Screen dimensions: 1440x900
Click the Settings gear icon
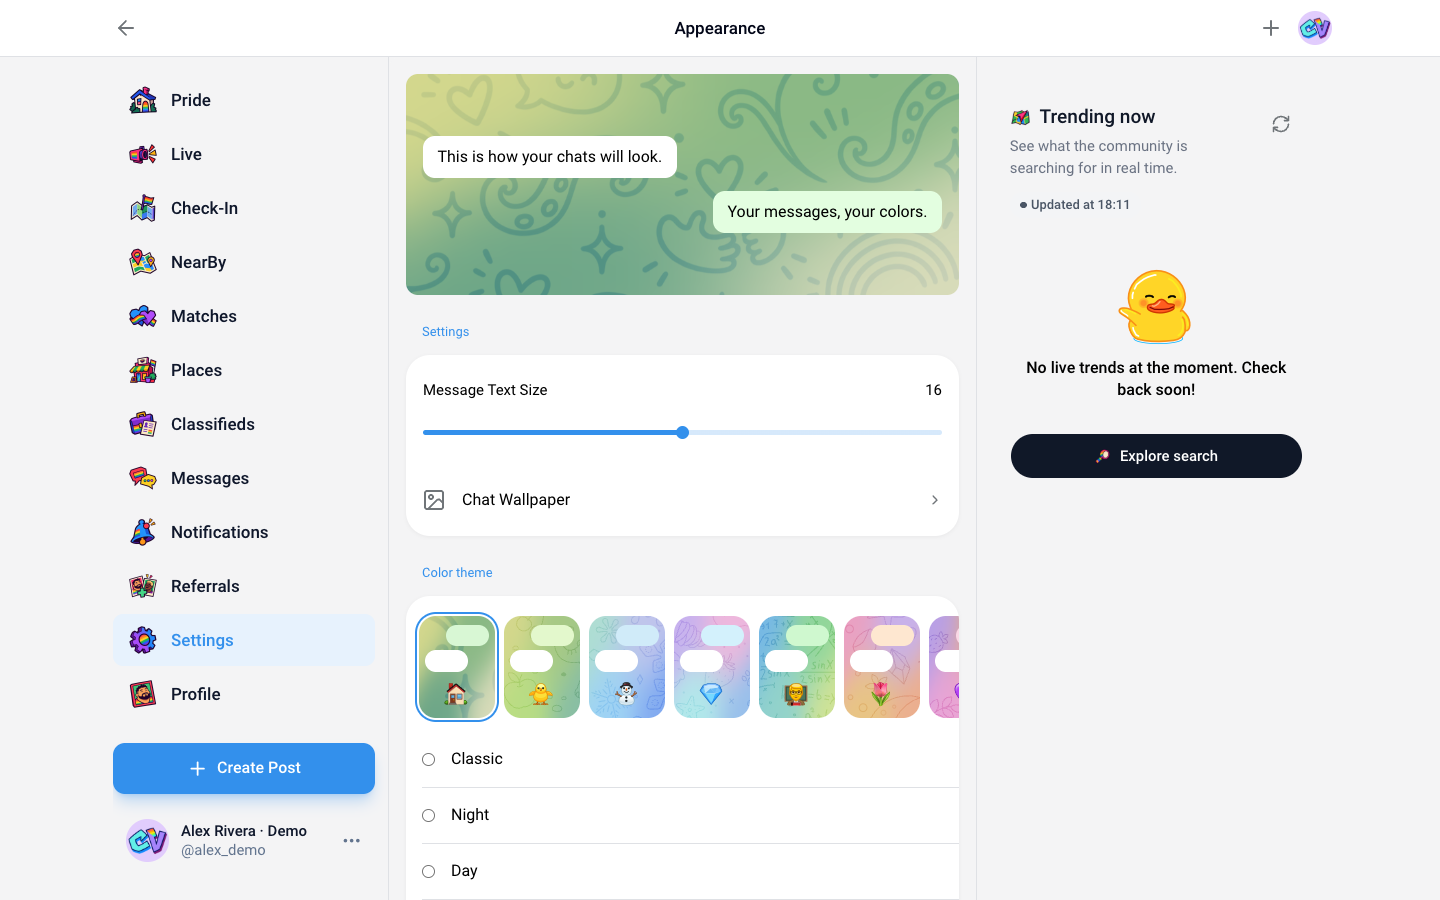(143, 640)
